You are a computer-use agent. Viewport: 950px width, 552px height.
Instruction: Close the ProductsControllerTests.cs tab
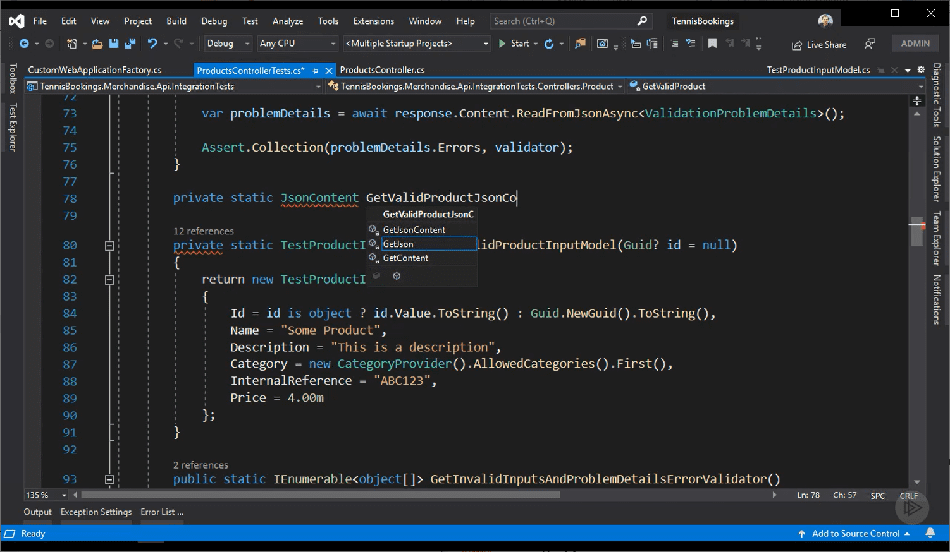tap(329, 71)
